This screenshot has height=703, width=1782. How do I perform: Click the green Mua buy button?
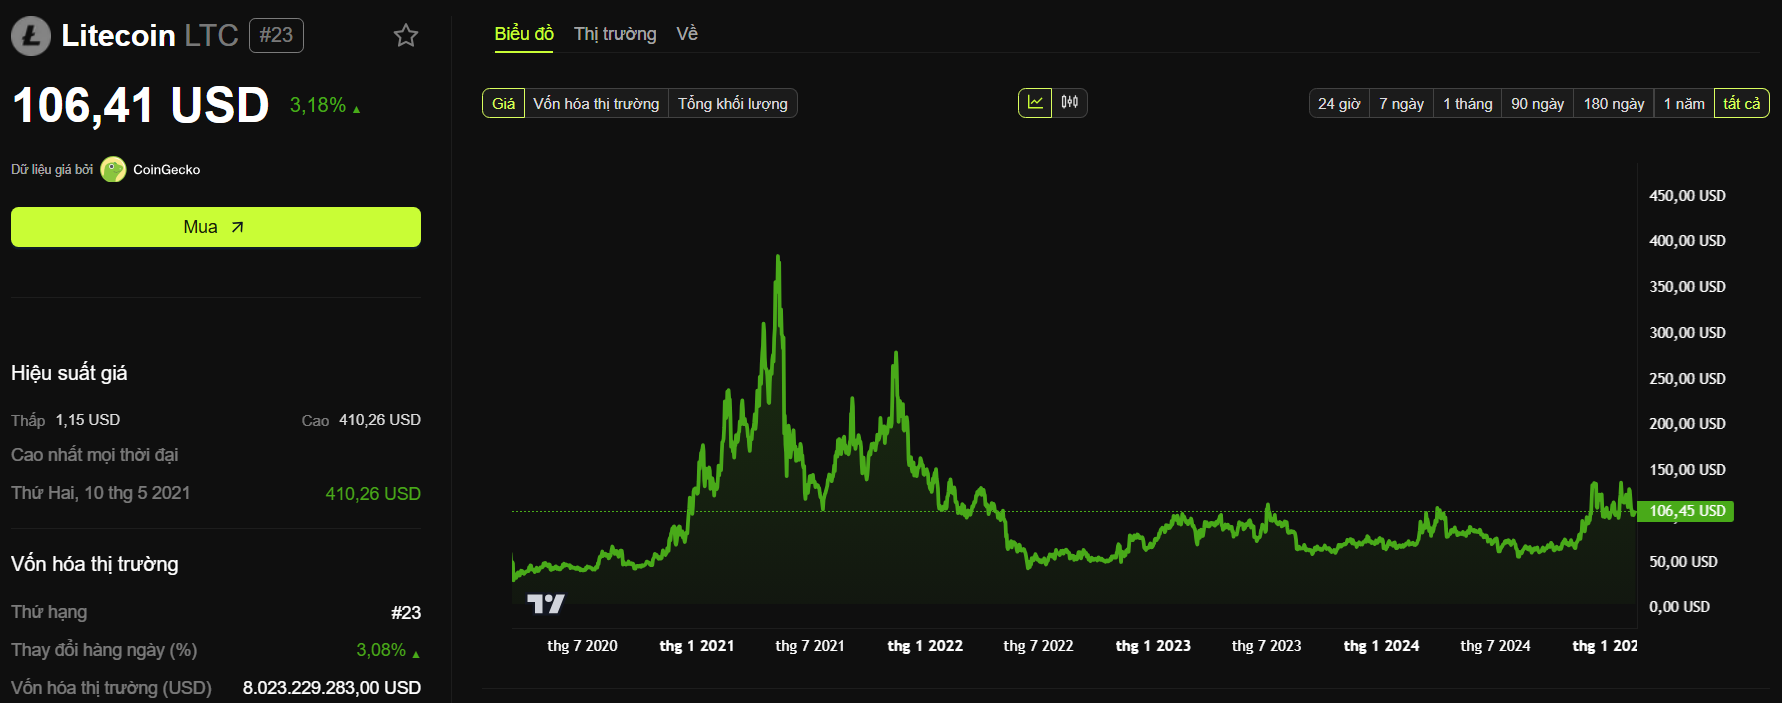[x=216, y=227]
